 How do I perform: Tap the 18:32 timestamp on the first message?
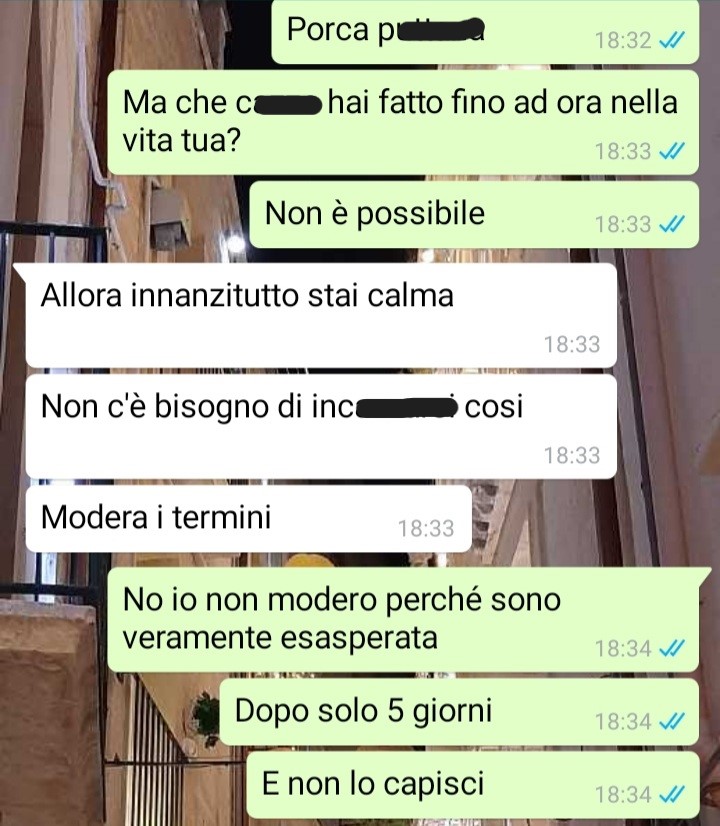[x=623, y=41]
